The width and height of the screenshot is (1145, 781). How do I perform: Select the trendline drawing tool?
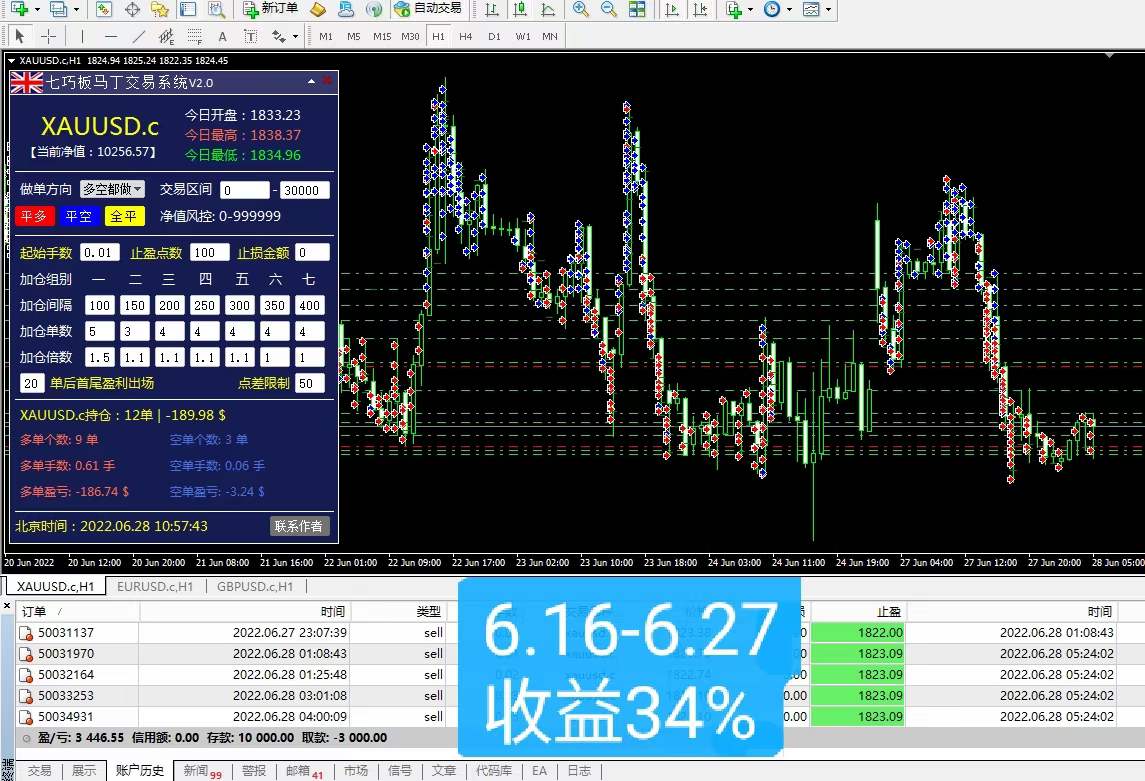pyautogui.click(x=138, y=36)
